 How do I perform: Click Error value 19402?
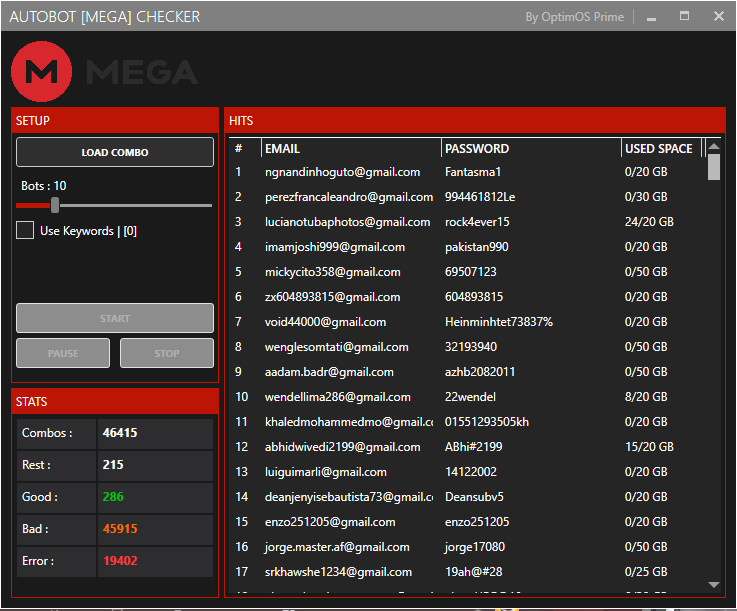[x=120, y=560]
